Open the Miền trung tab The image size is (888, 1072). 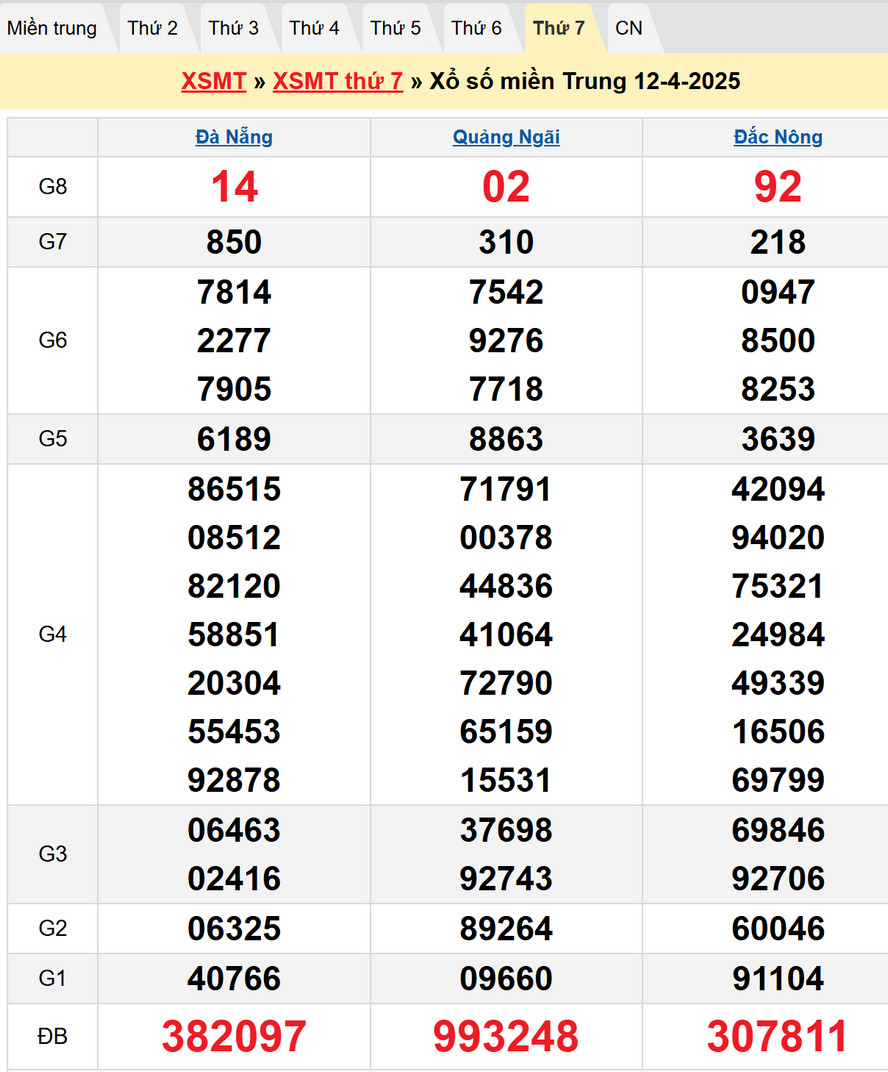[52, 28]
